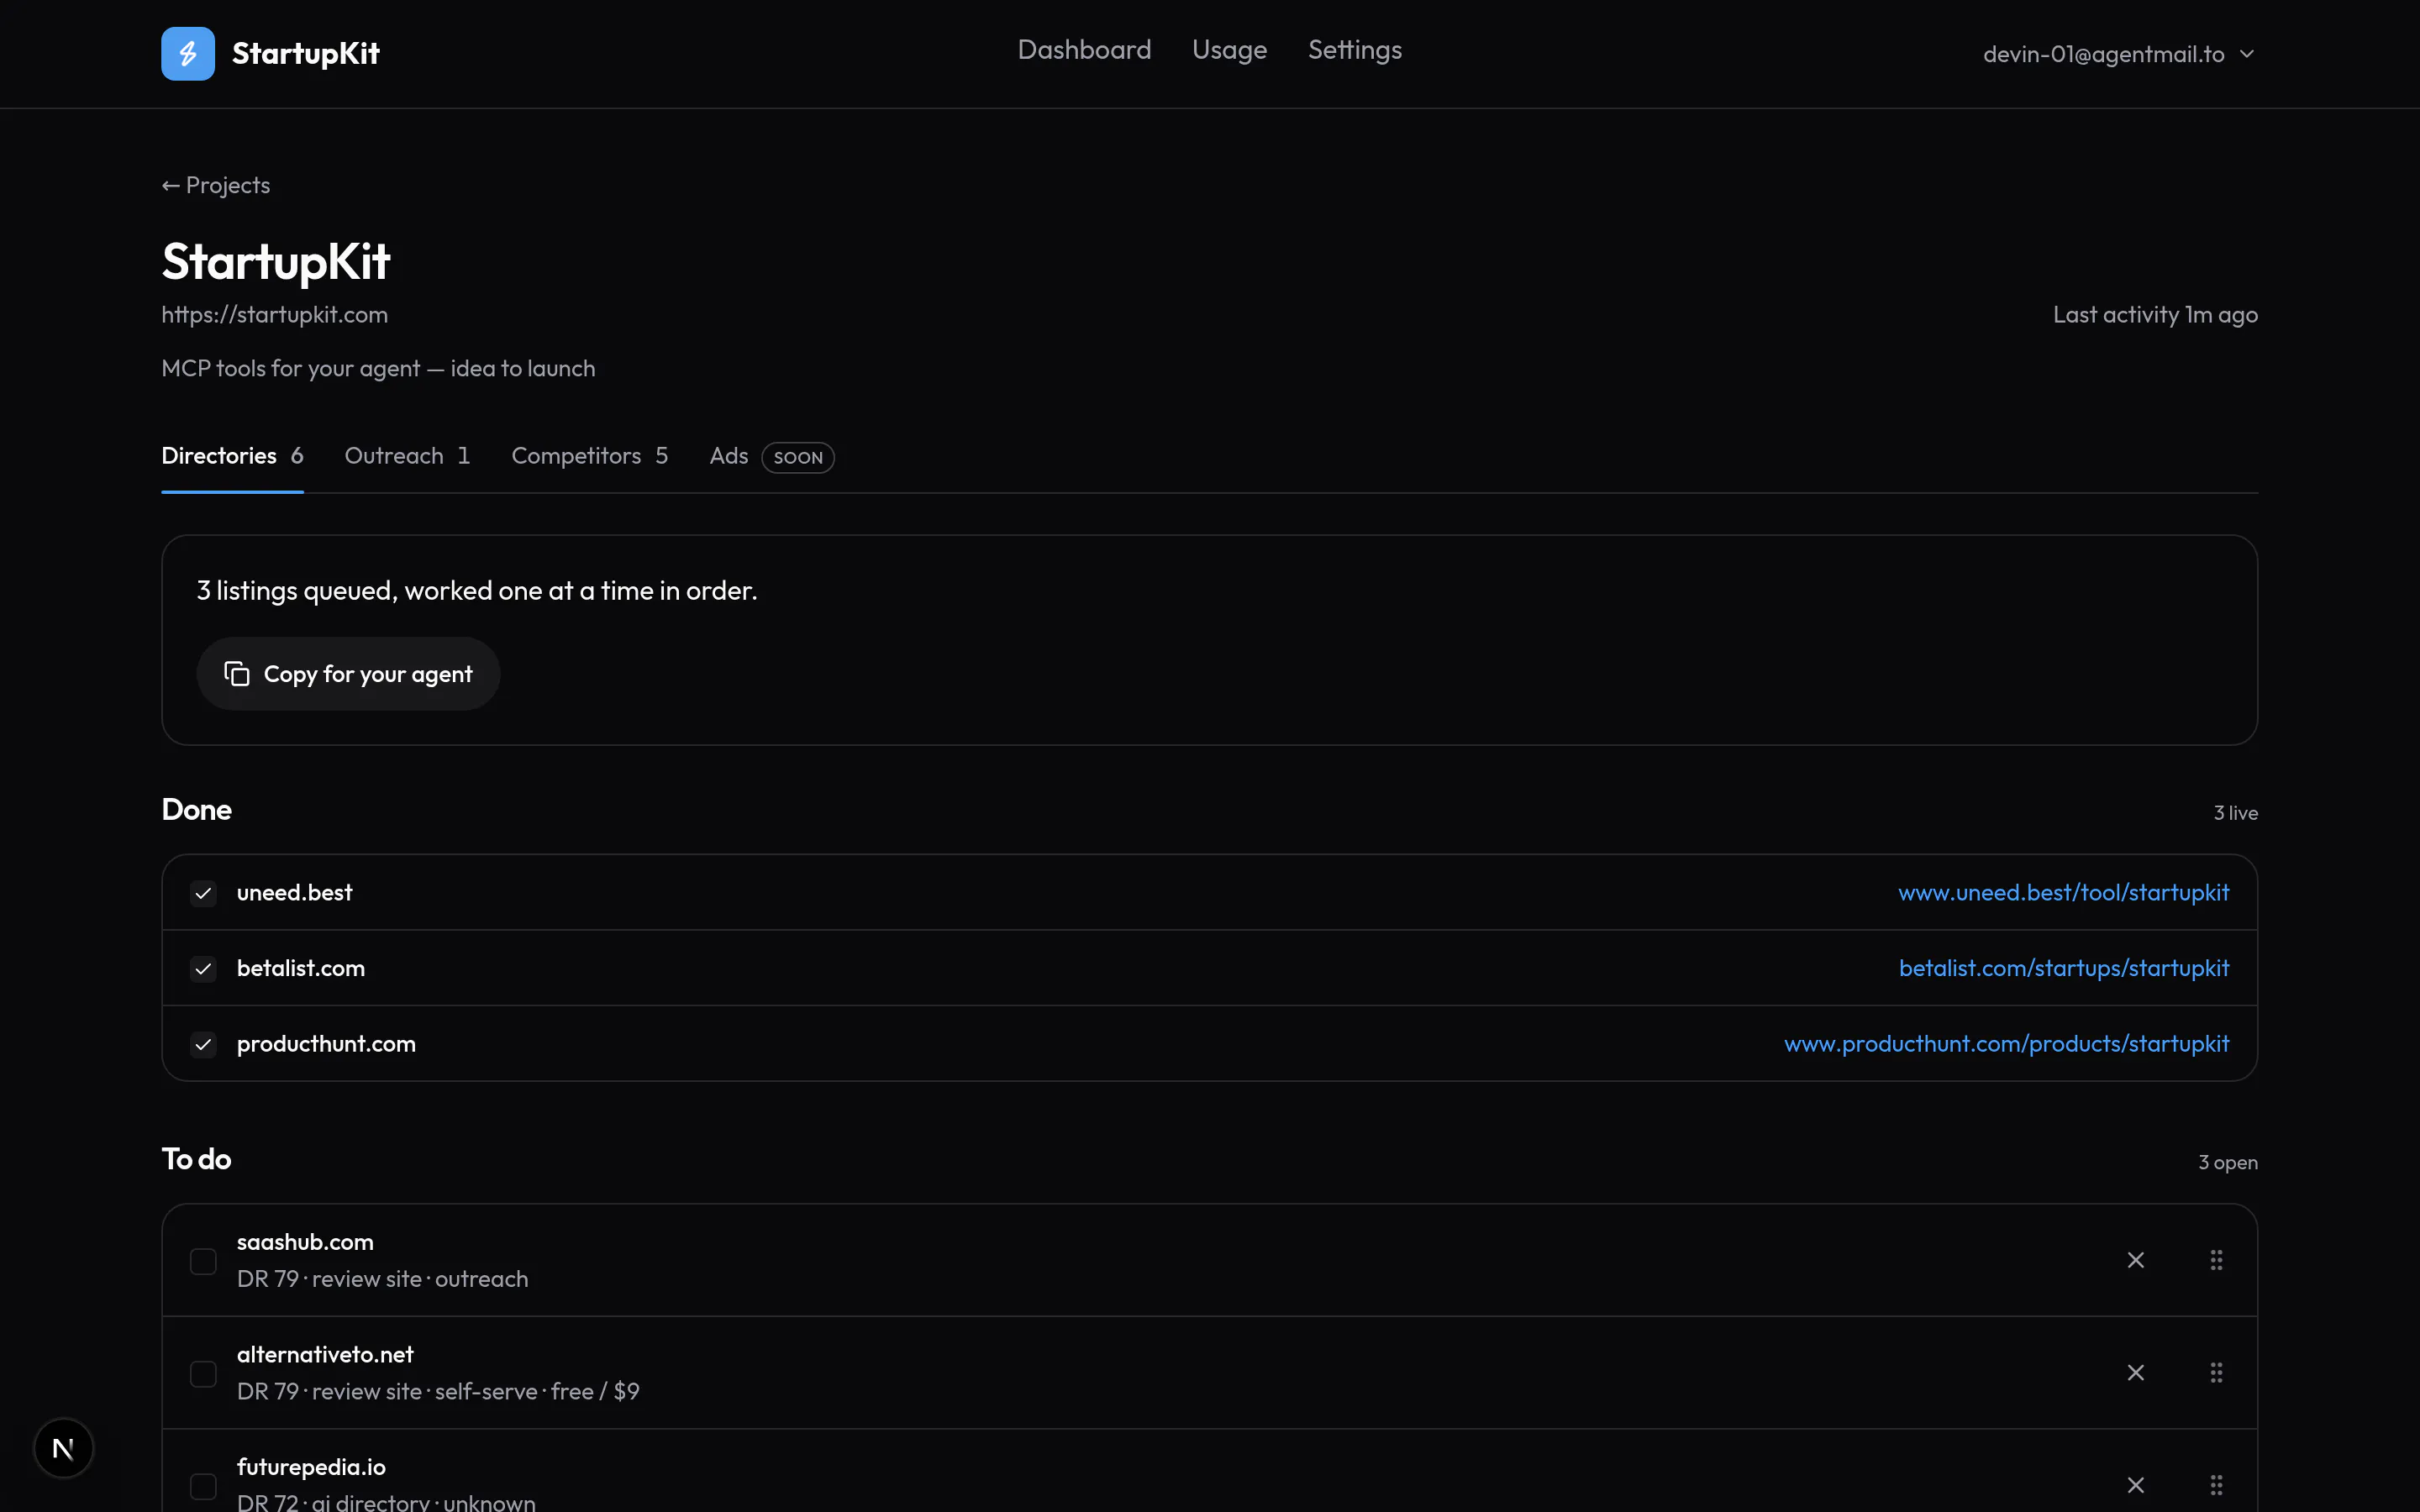Open the www.uneed.best/tool/startupkit link
This screenshot has width=2420, height=1512.
(x=2063, y=892)
